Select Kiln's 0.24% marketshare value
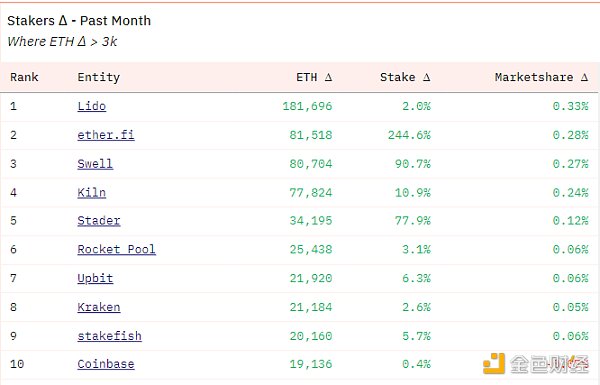Image resolution: width=600 pixels, height=385 pixels. point(571,192)
